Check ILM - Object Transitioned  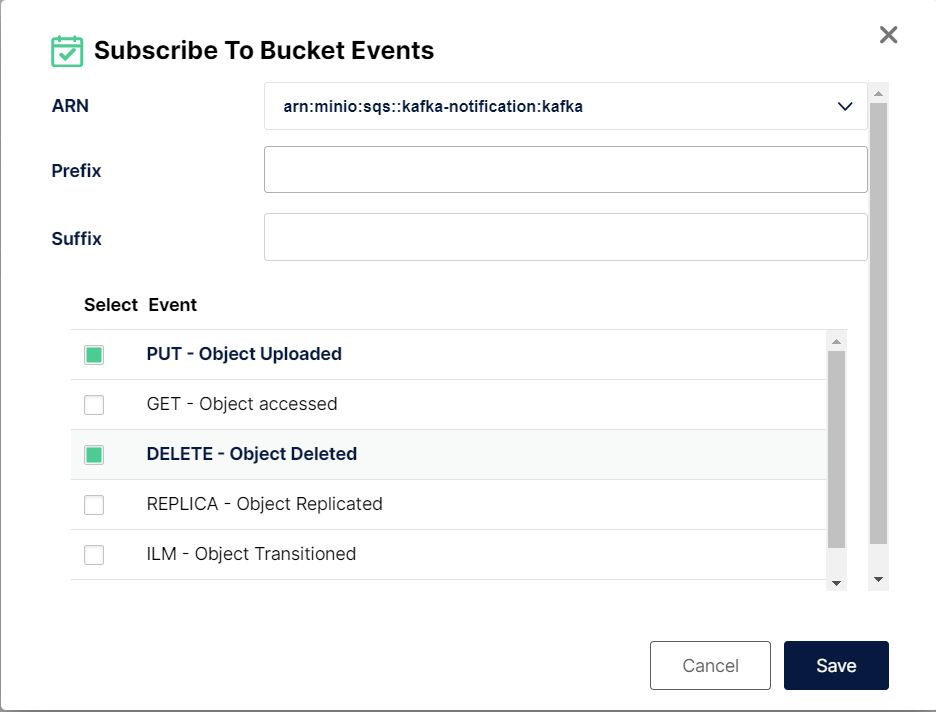(93, 554)
